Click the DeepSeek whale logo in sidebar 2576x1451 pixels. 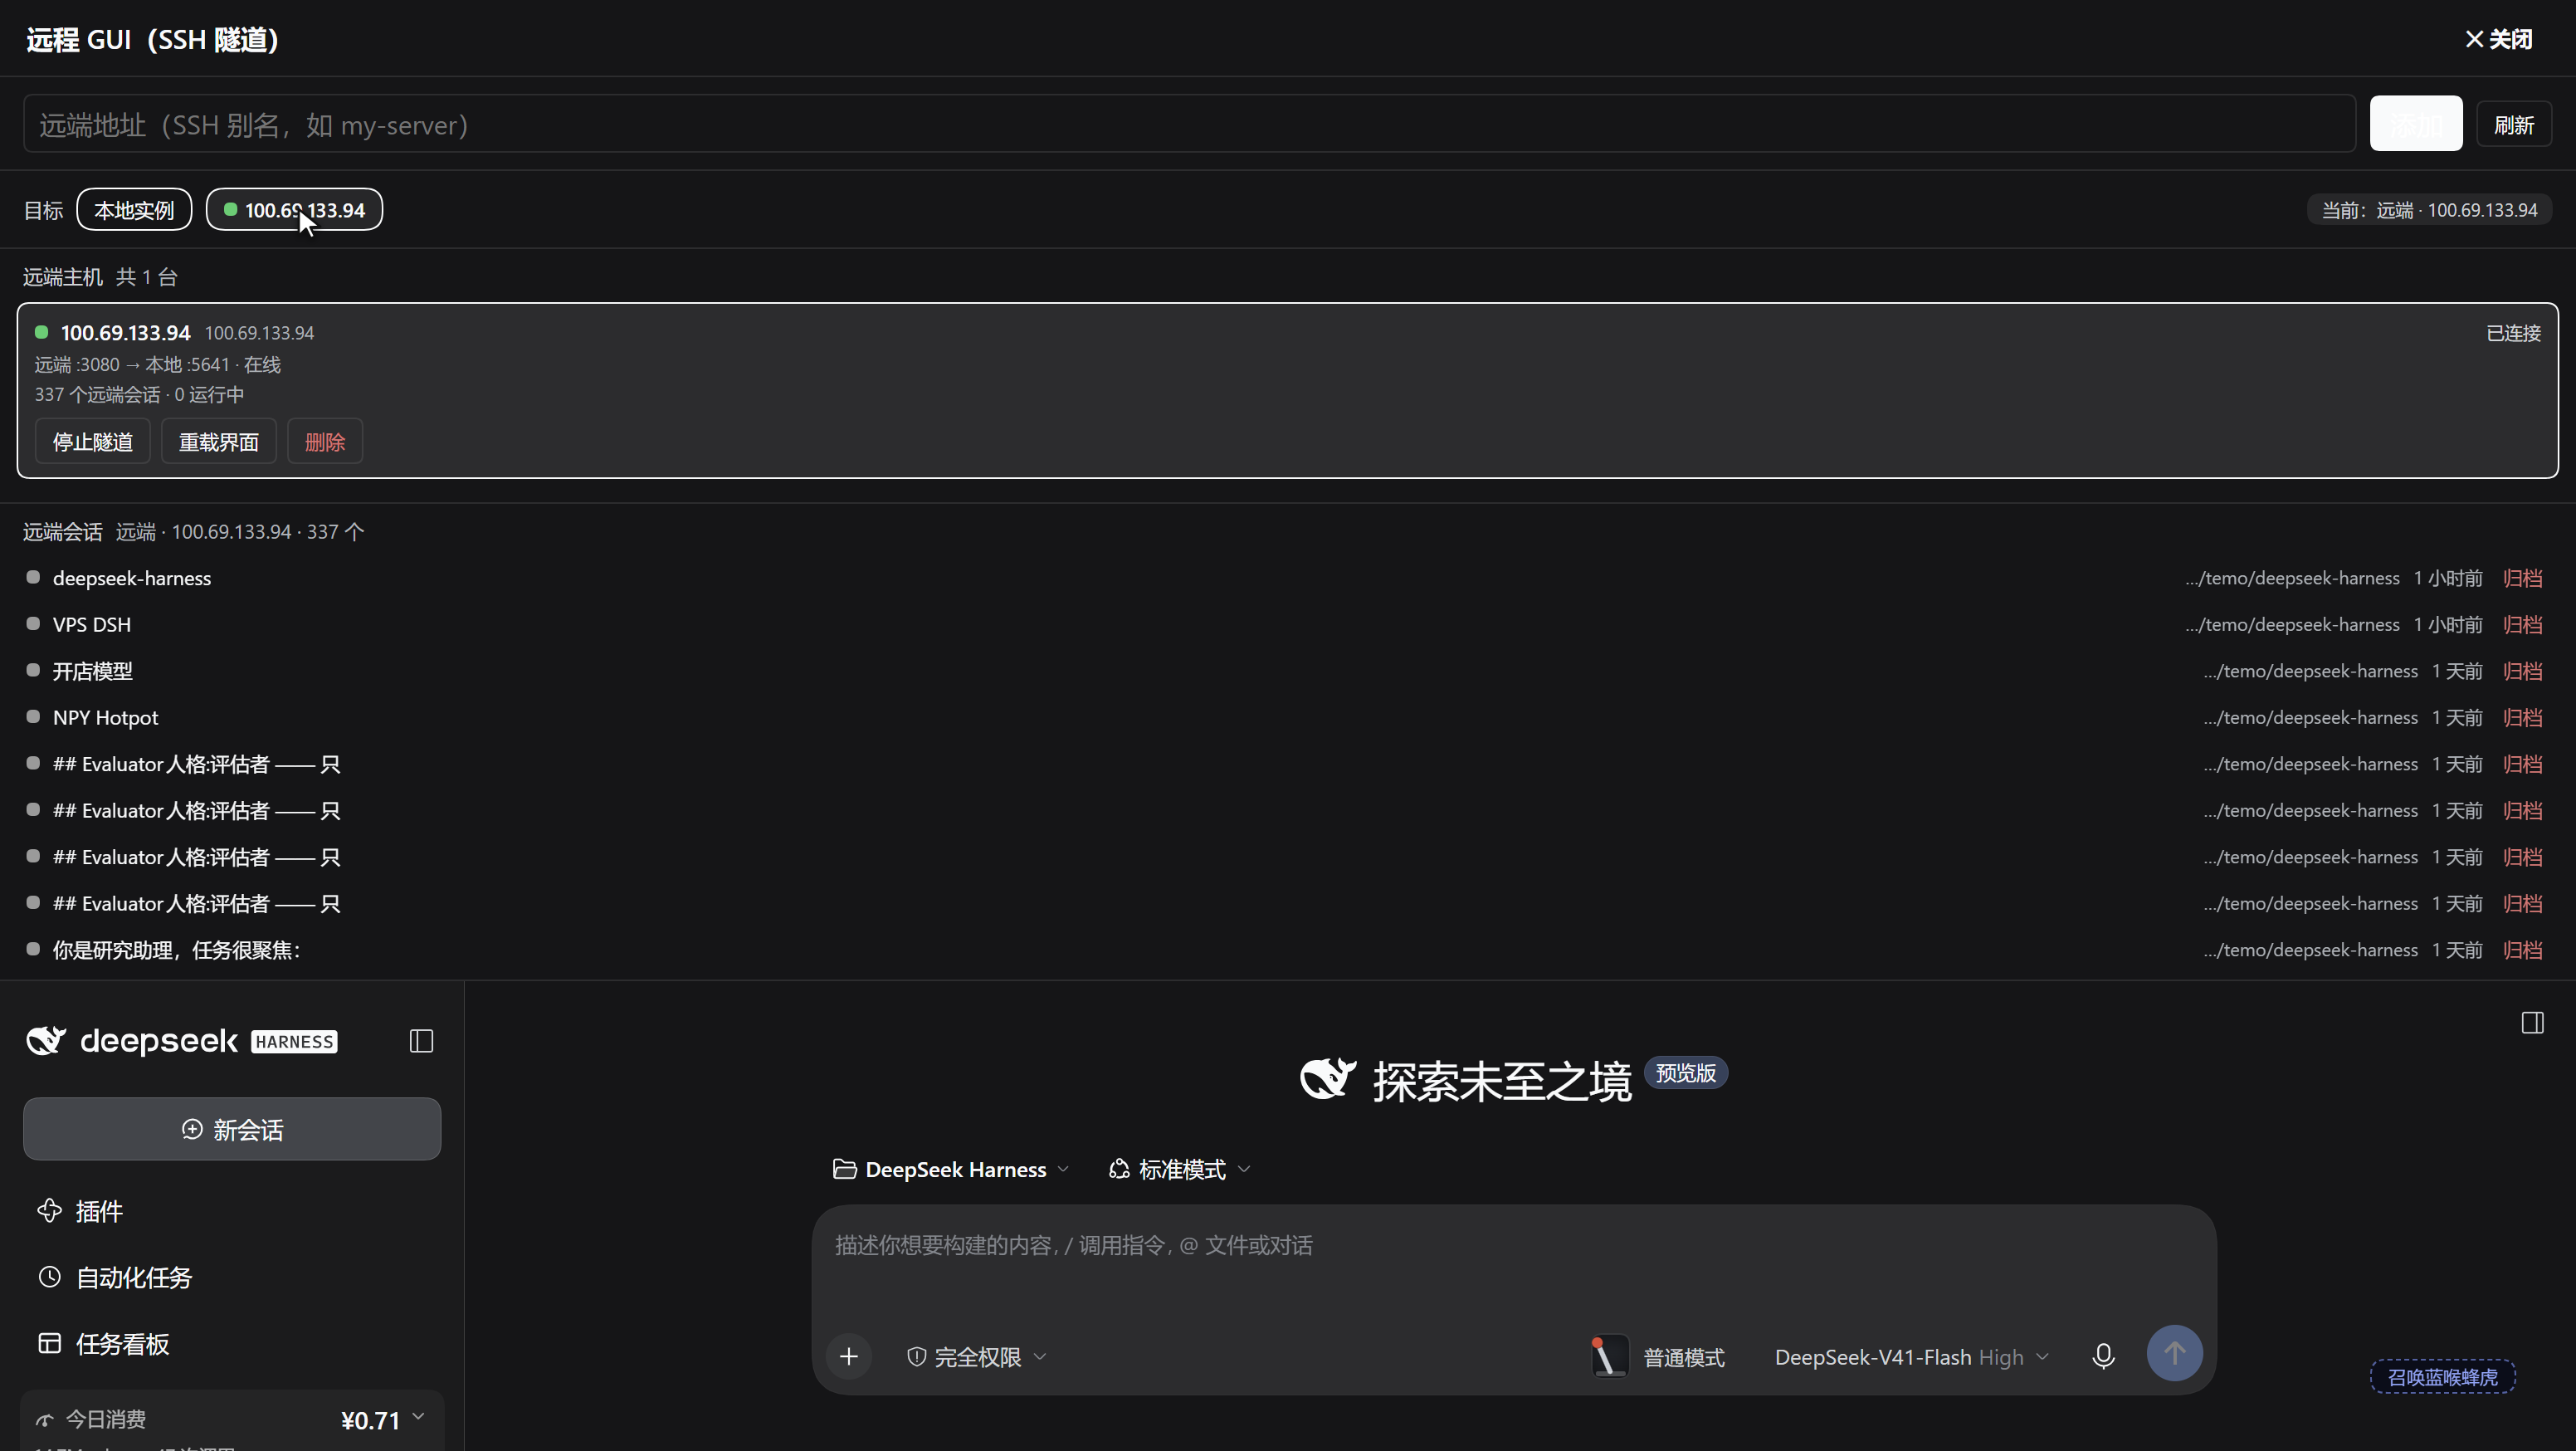click(46, 1041)
